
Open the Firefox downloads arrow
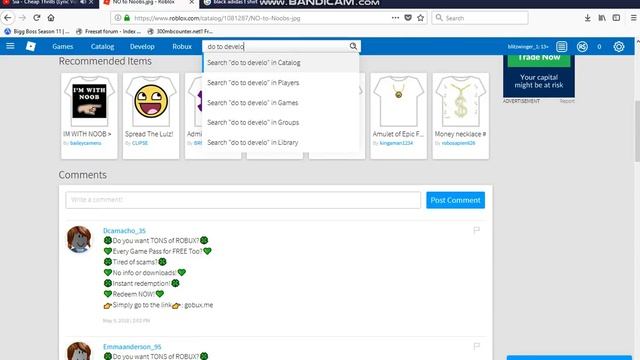pyautogui.click(x=587, y=18)
